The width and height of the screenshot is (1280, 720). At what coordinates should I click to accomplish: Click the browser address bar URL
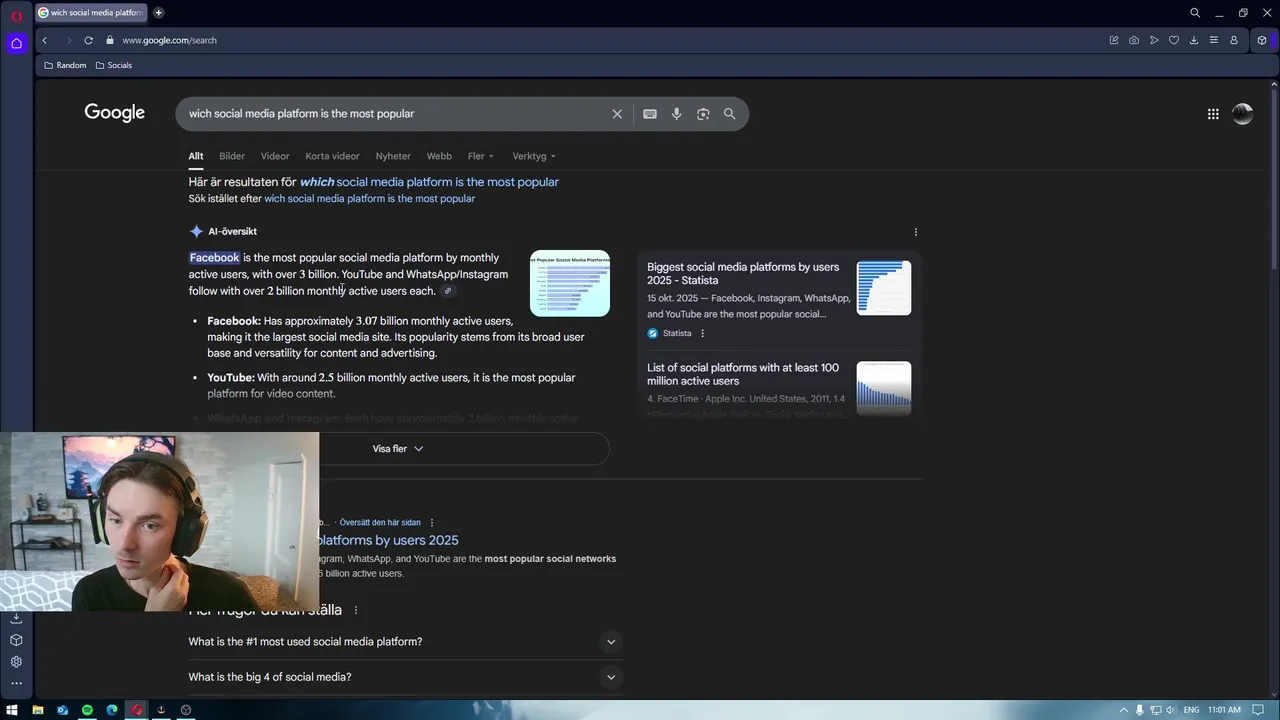click(170, 40)
